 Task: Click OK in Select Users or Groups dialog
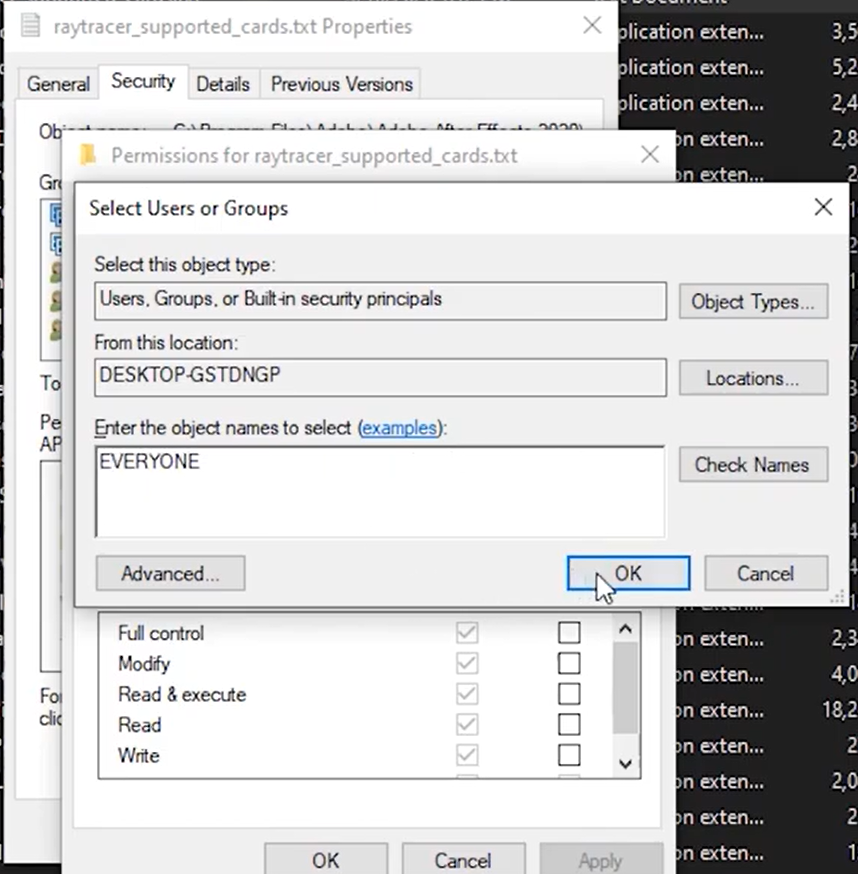coord(628,573)
